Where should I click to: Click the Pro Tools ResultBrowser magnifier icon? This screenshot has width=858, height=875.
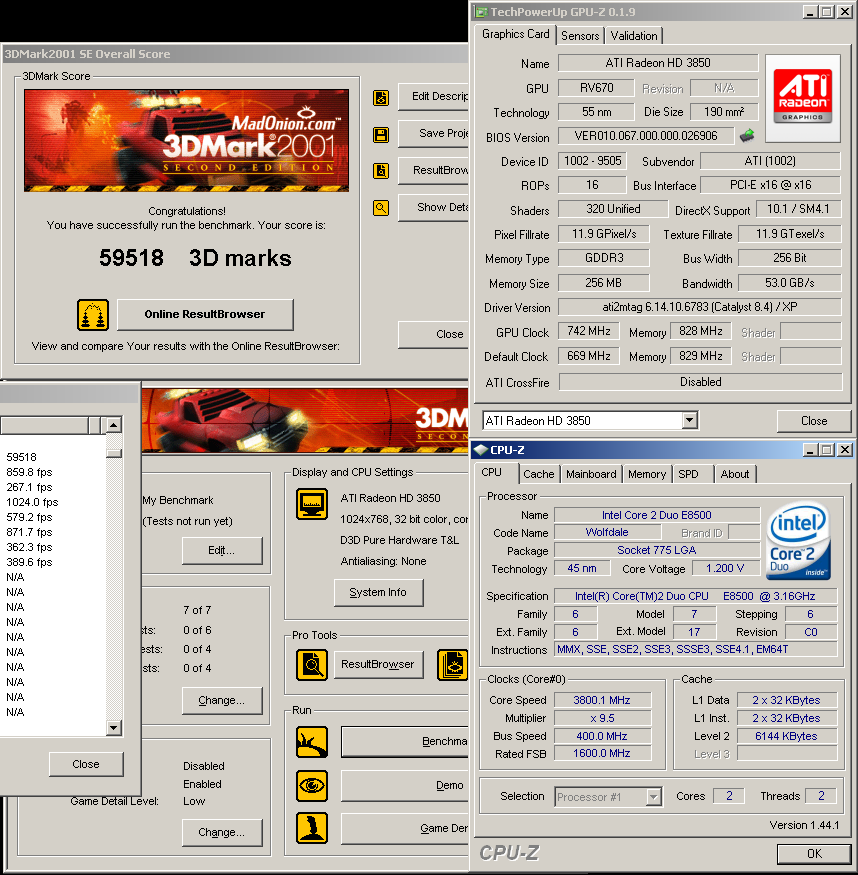coord(312,665)
